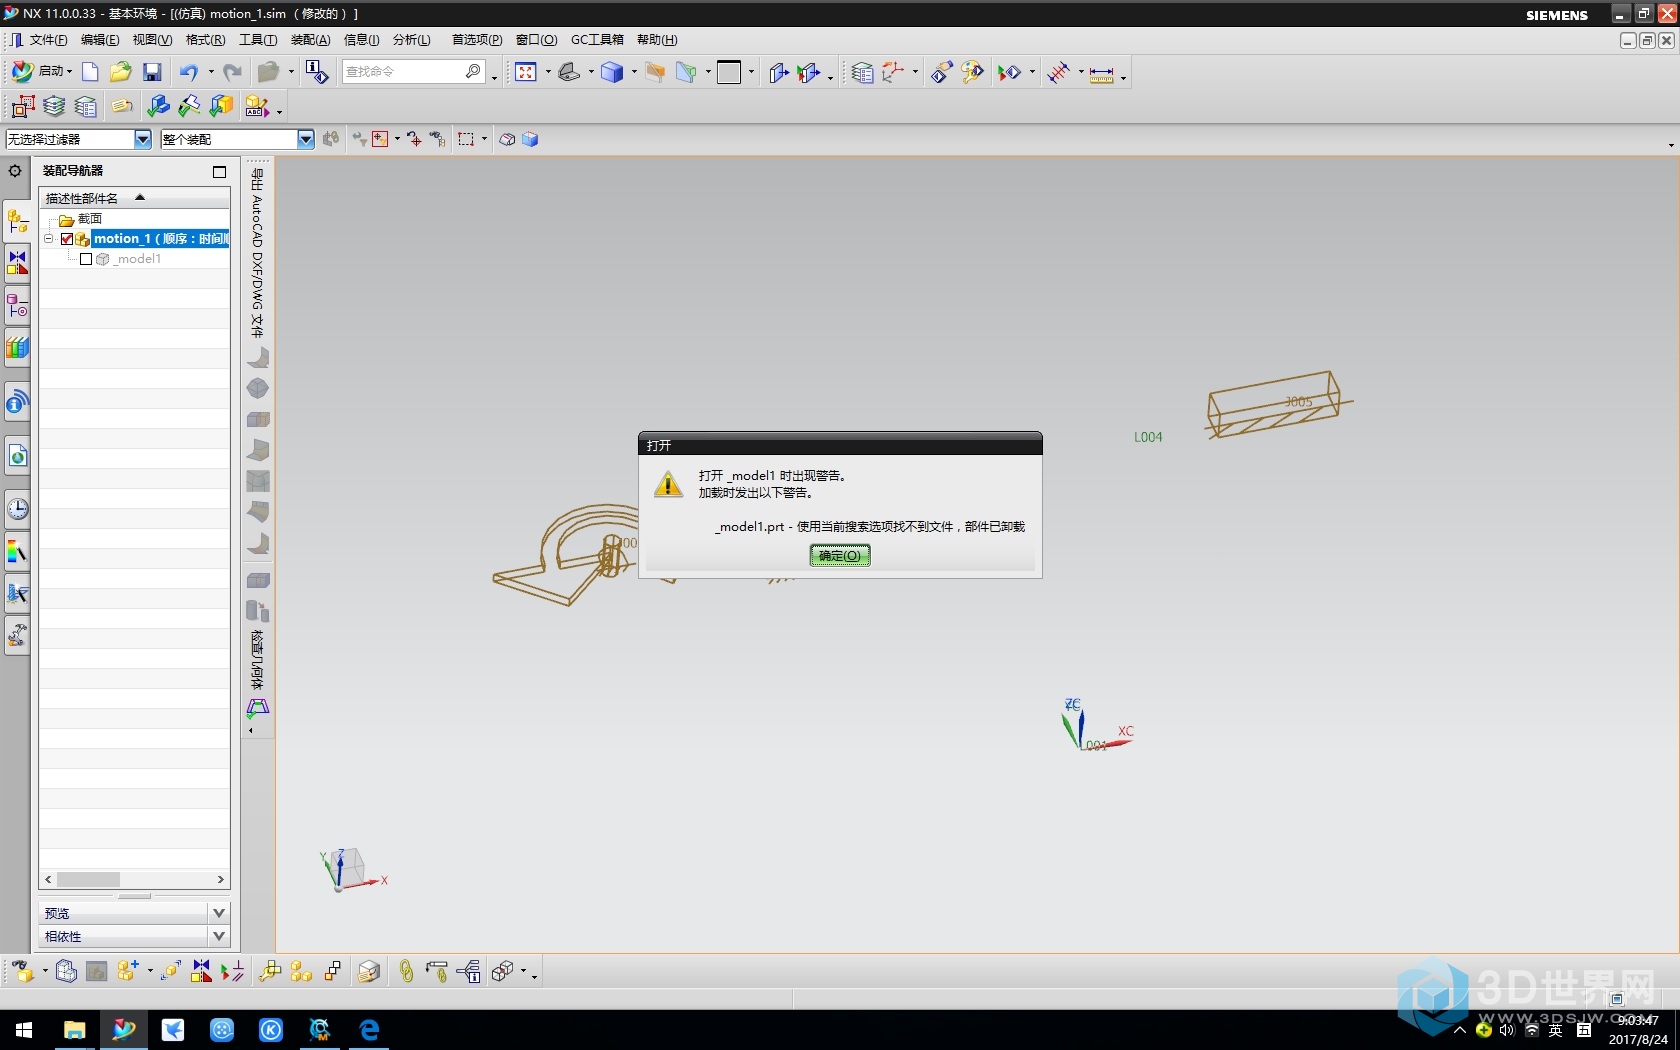Open the selection filter dropdown
This screenshot has height=1050, width=1680.
pyautogui.click(x=143, y=139)
